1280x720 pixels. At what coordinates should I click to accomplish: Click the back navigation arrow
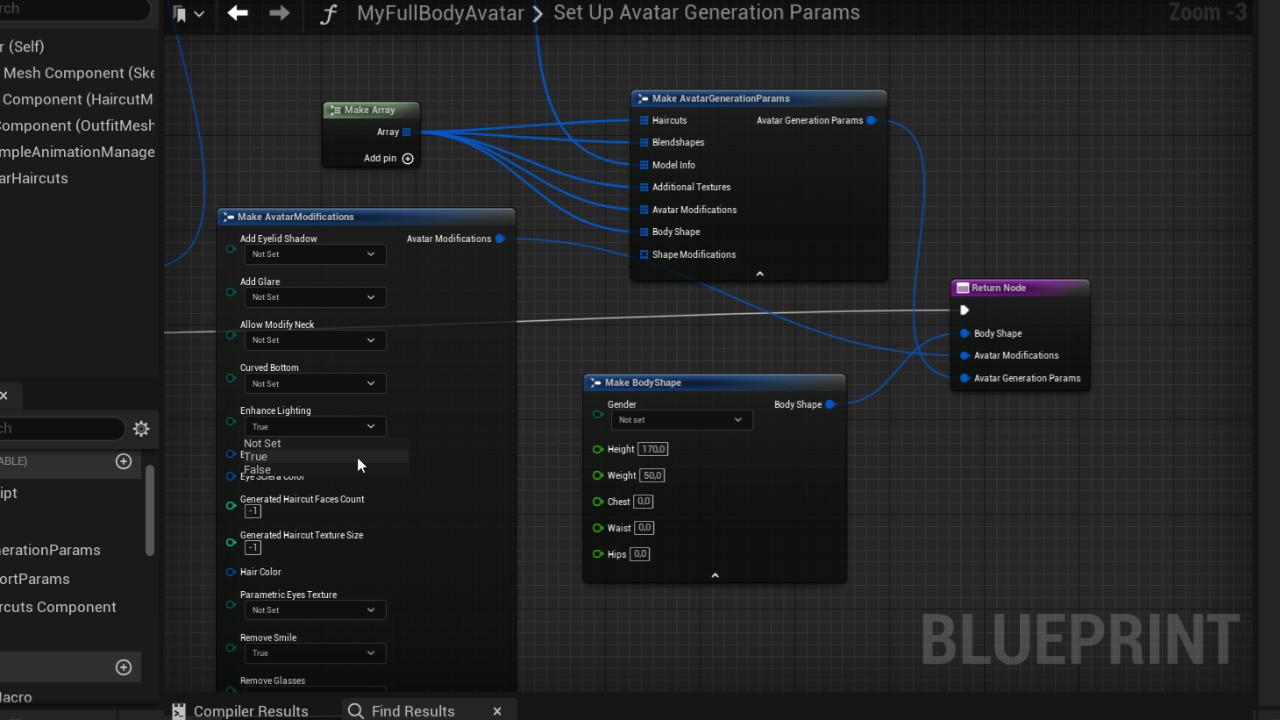(237, 13)
